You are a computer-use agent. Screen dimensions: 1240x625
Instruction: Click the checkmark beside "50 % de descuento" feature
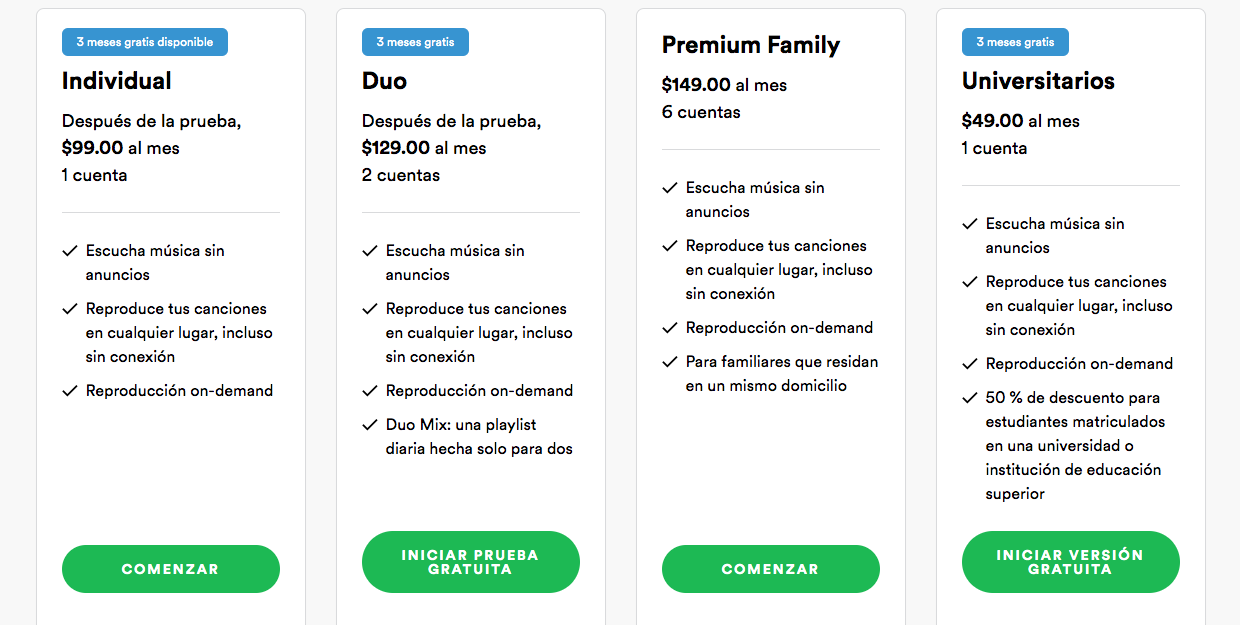point(969,397)
